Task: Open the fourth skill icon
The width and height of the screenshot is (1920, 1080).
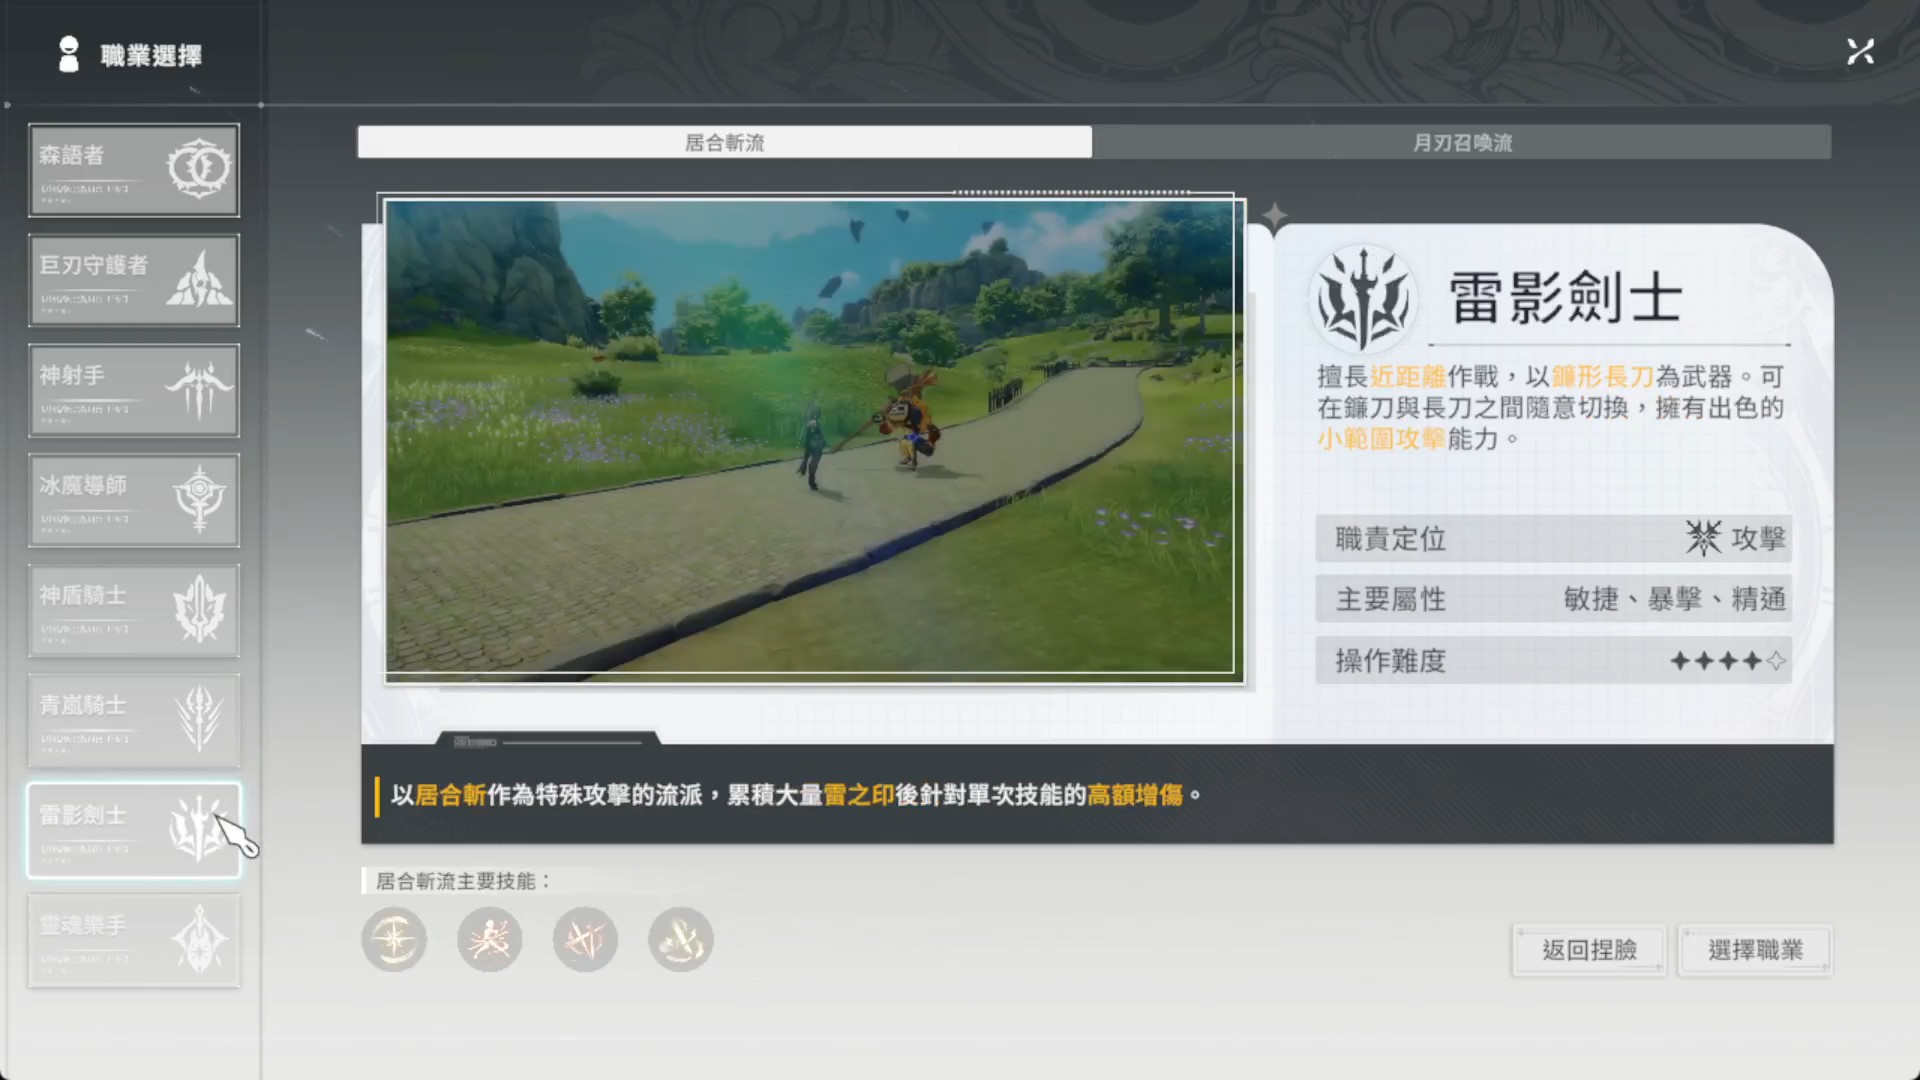Action: (681, 940)
